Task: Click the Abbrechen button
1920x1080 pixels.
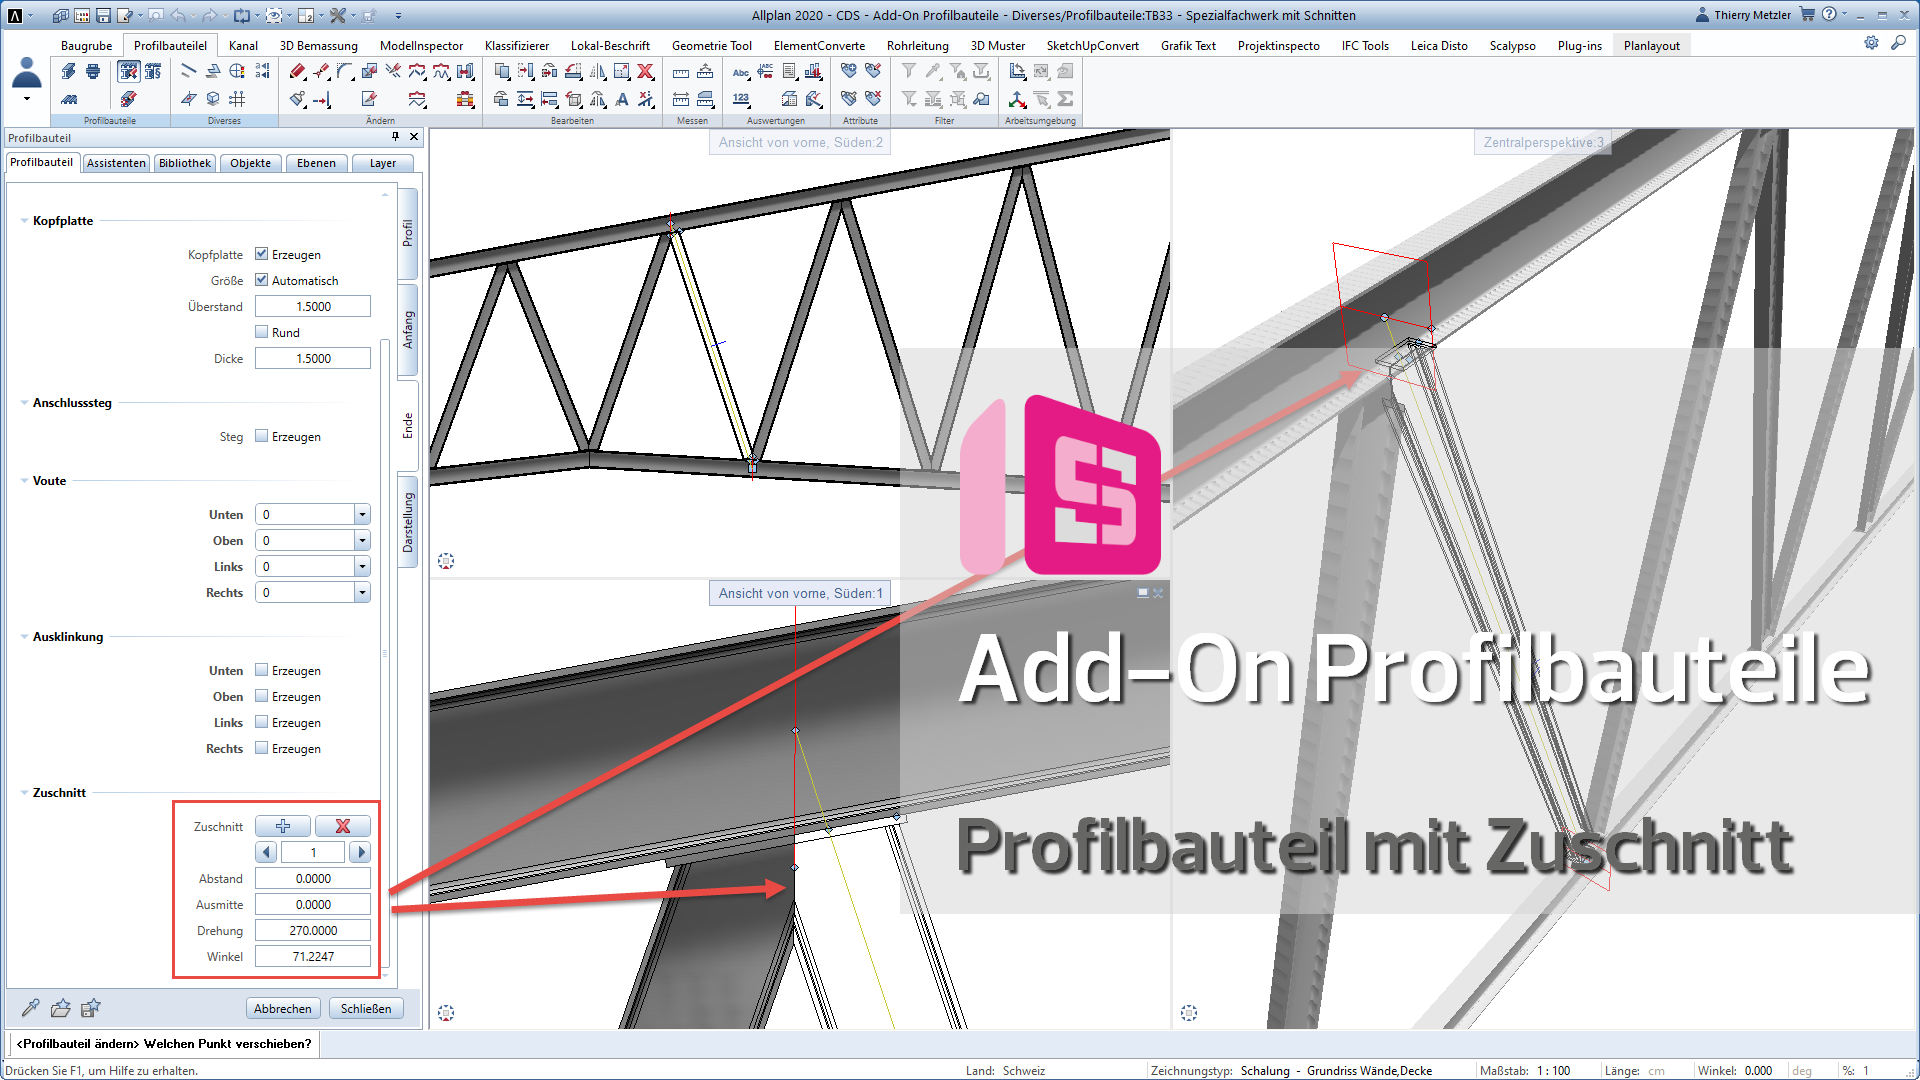Action: (282, 1008)
